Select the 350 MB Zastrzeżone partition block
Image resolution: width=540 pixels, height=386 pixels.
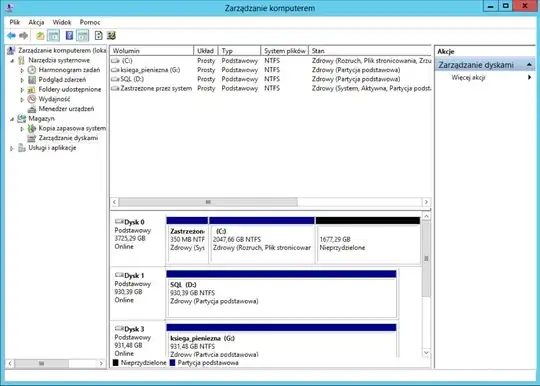[187, 240]
